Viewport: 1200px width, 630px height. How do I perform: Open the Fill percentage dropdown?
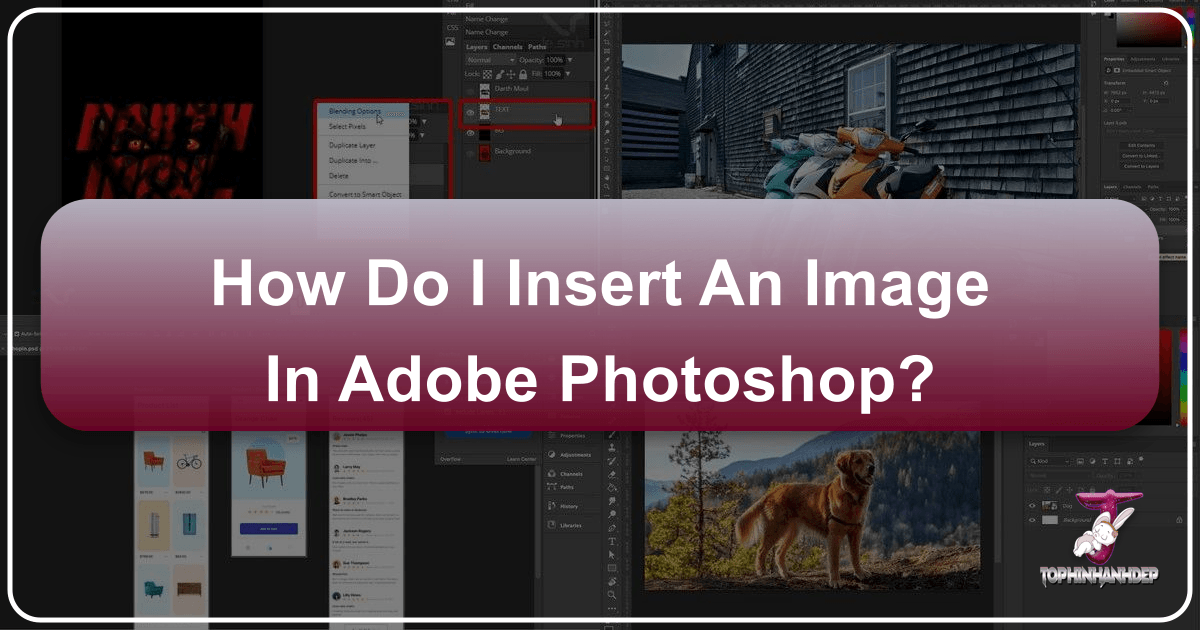click(567, 74)
